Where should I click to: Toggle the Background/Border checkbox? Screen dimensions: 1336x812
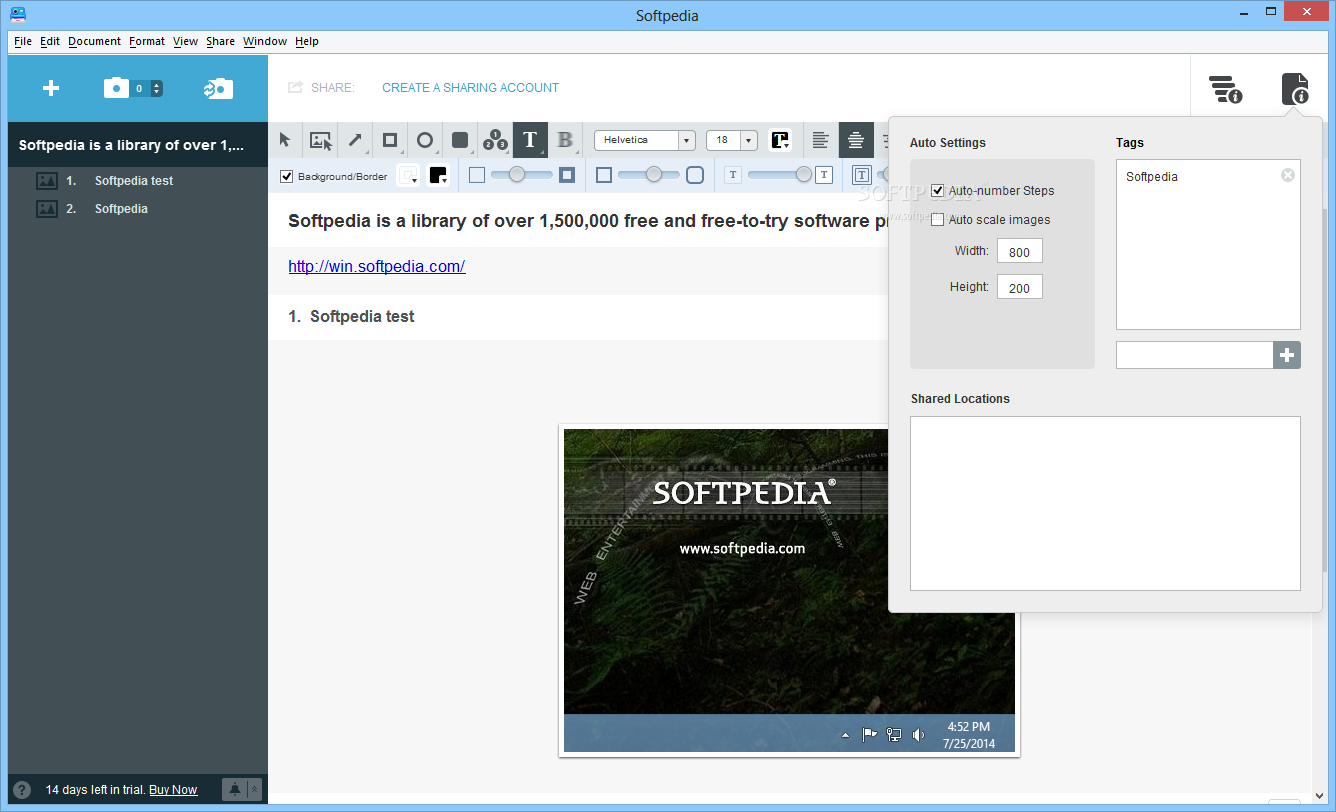pyautogui.click(x=287, y=176)
